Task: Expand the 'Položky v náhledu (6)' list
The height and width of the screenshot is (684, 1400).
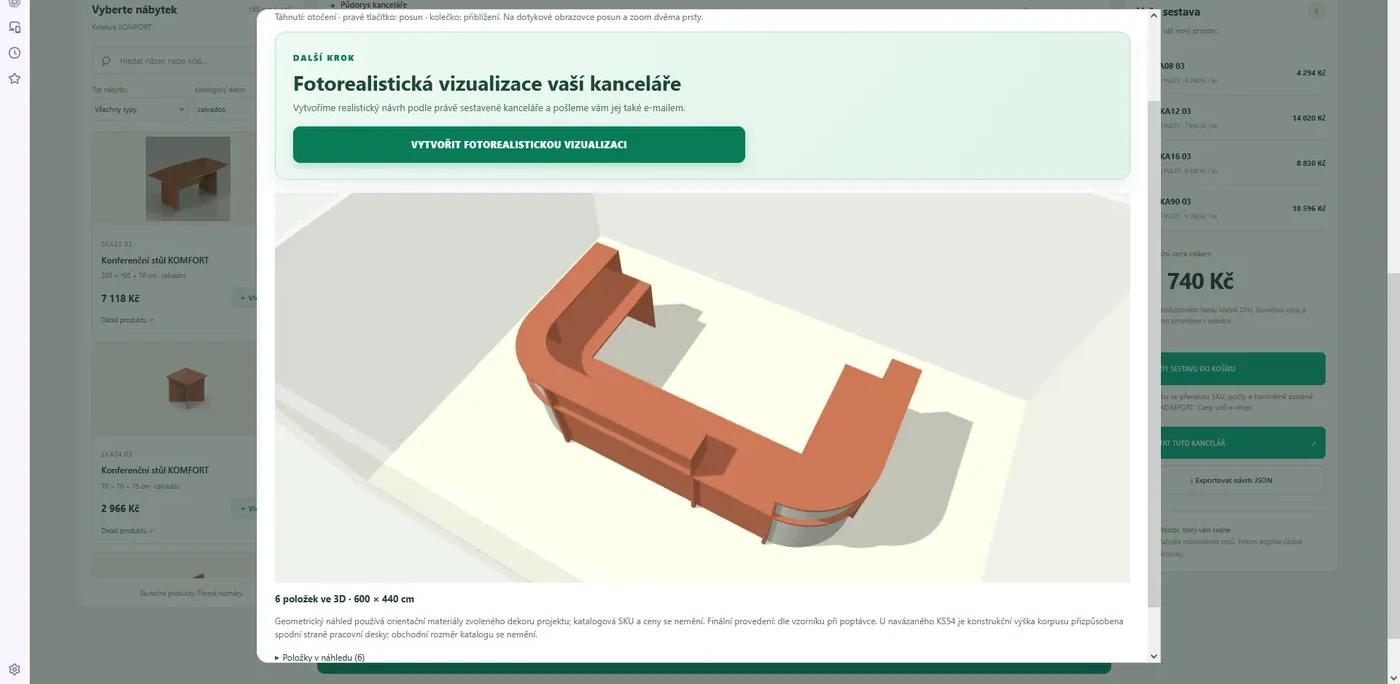Action: 320,657
